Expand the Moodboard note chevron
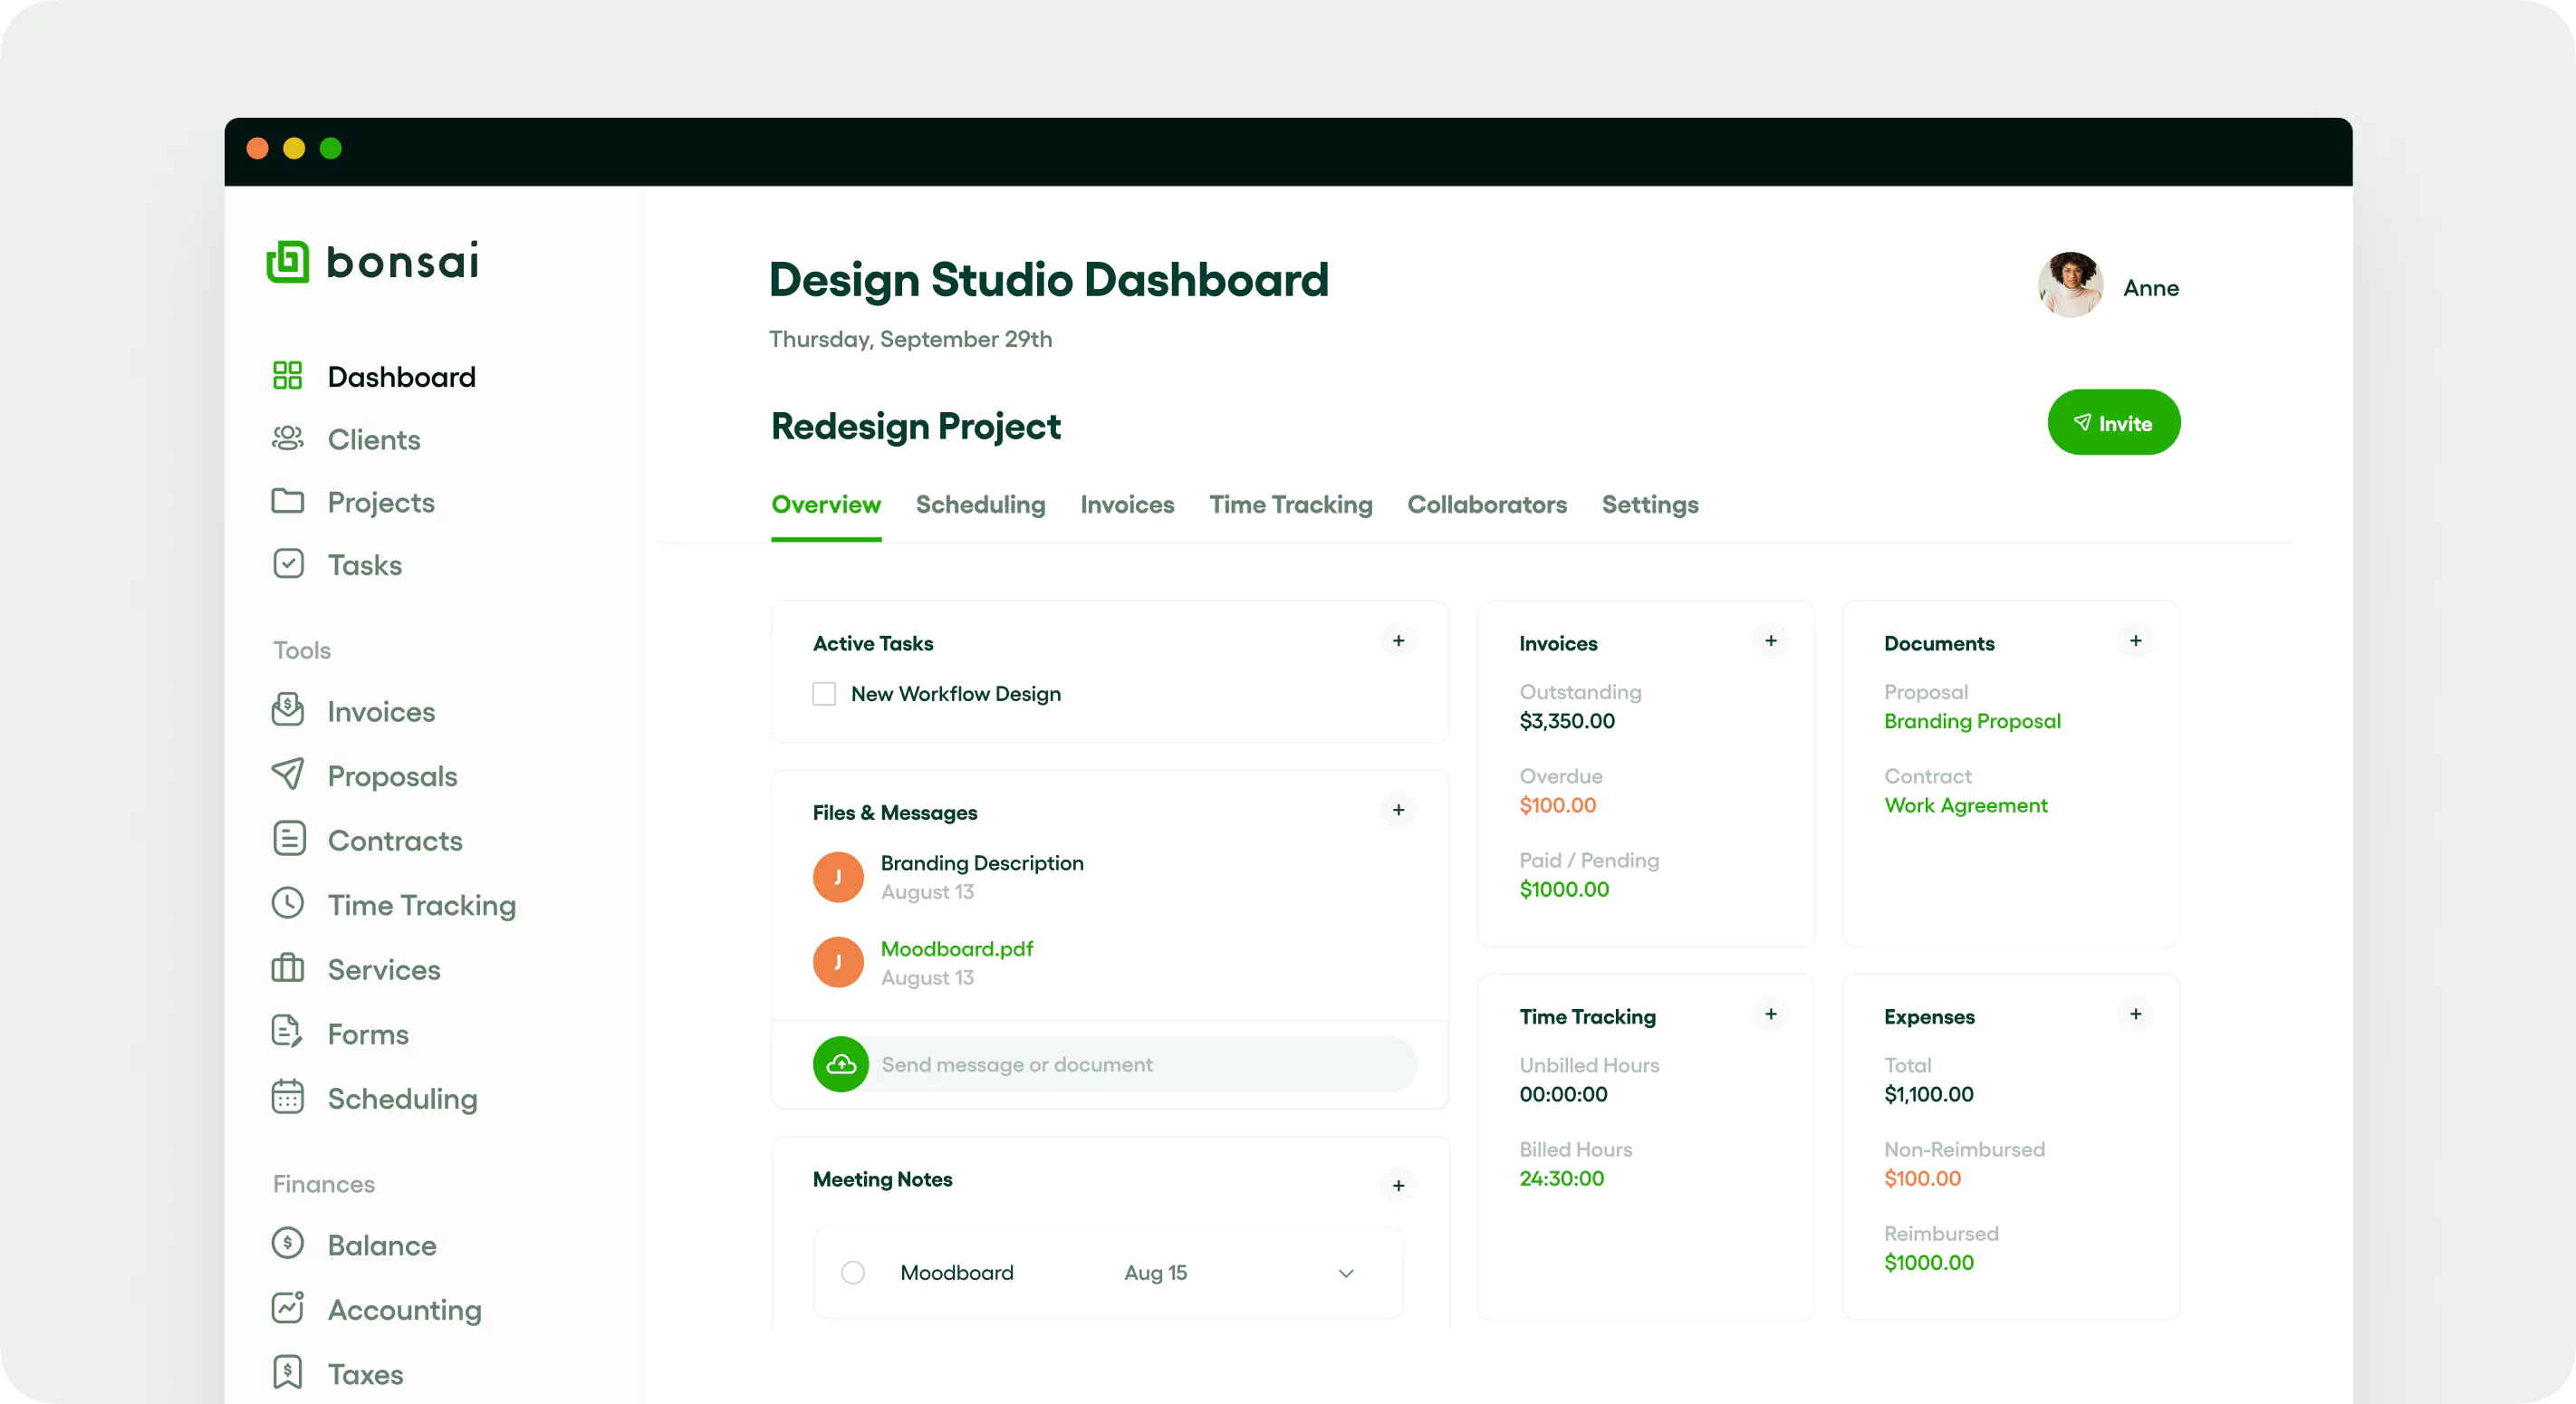The width and height of the screenshot is (2576, 1404). pos(1346,1273)
